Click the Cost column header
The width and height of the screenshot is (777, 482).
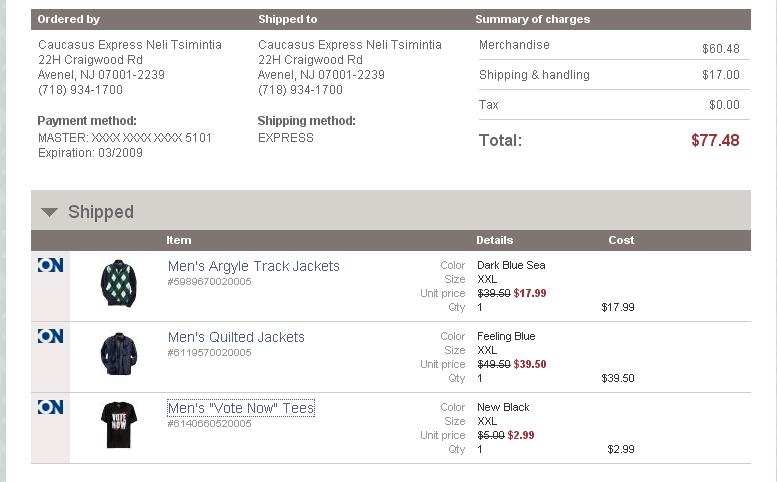point(621,240)
